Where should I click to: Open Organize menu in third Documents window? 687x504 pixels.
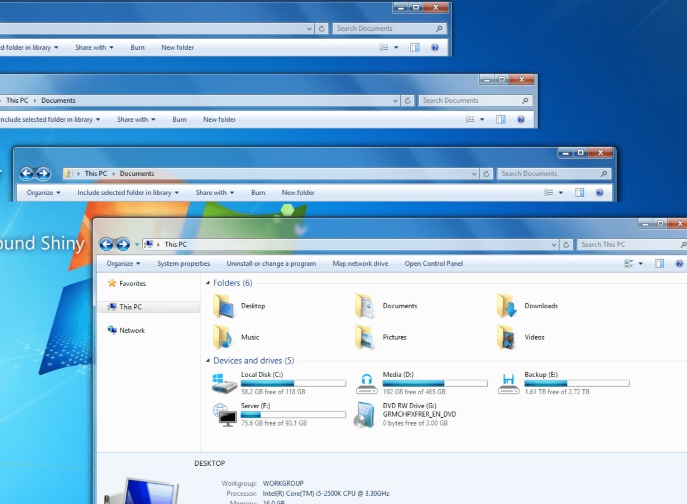click(x=43, y=192)
